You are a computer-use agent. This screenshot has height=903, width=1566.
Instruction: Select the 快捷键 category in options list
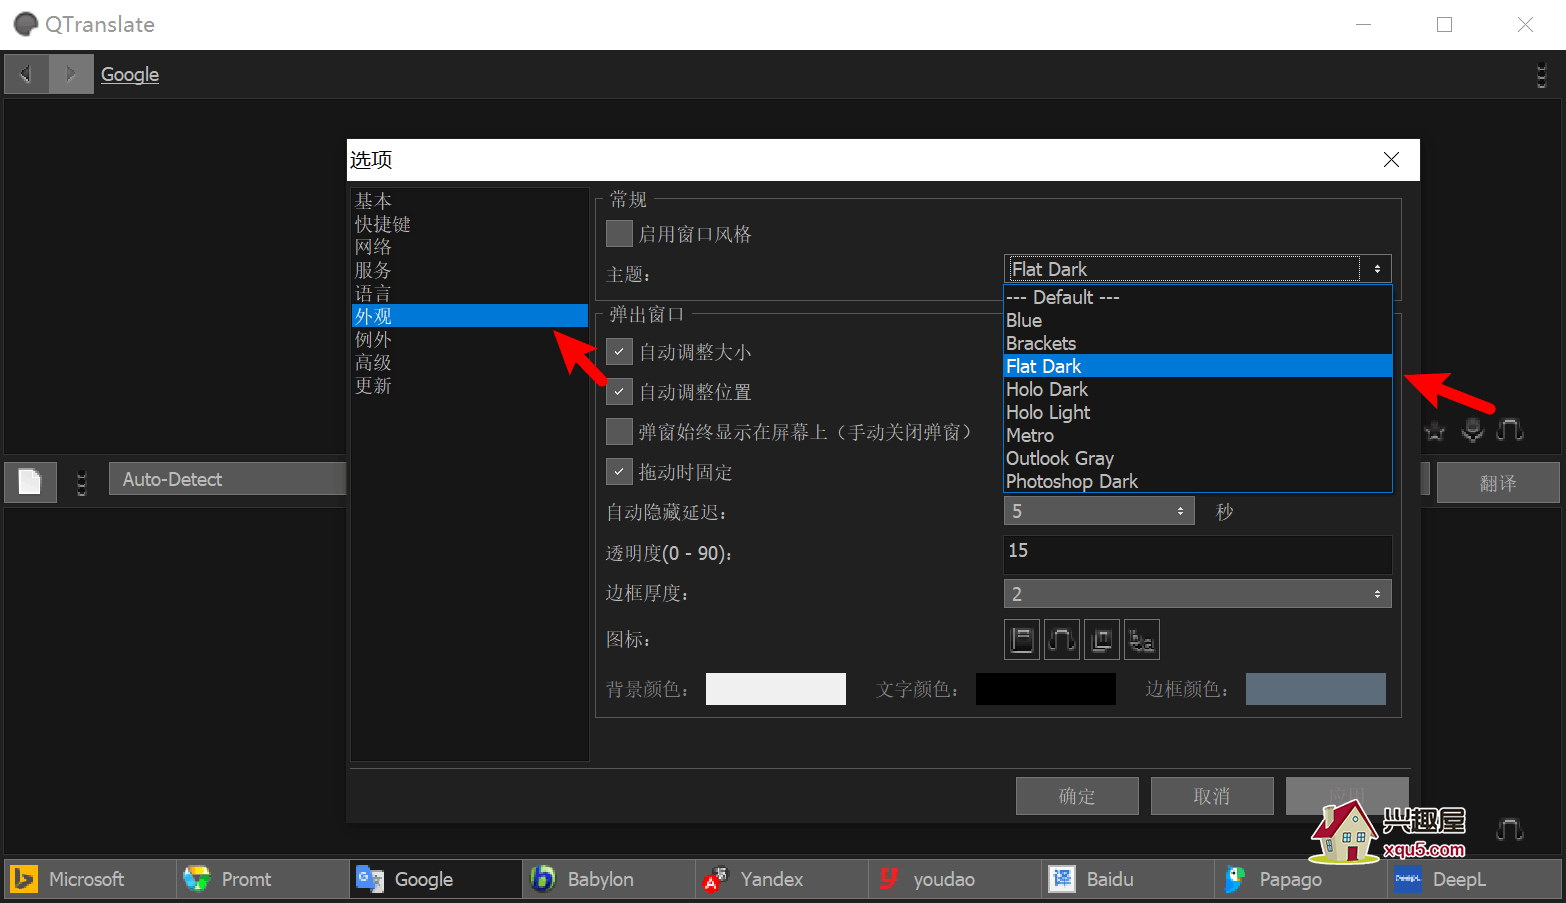coord(383,224)
